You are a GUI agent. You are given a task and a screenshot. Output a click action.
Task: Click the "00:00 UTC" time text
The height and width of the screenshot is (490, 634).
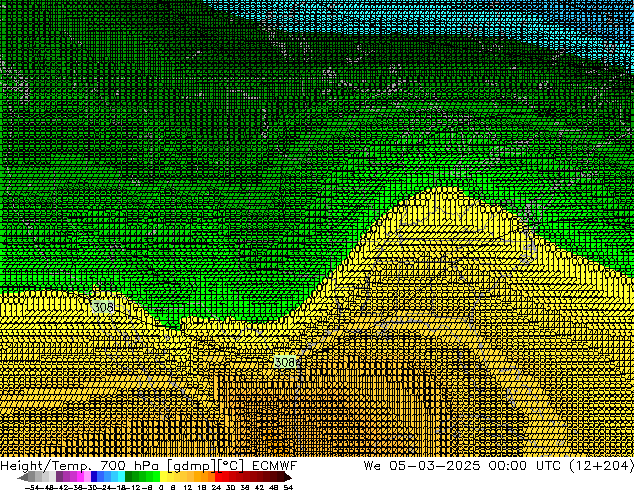pyautogui.click(x=524, y=466)
